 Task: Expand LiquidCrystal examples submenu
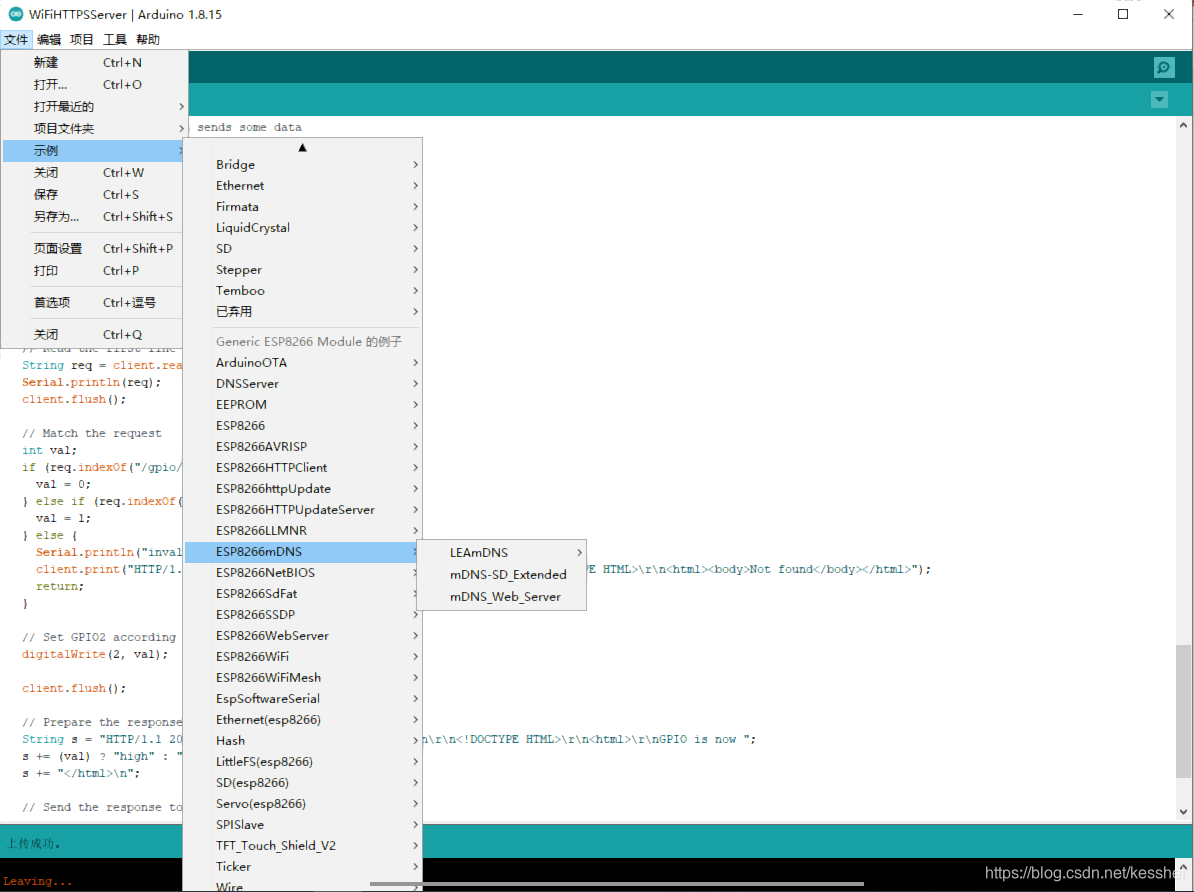coord(303,228)
